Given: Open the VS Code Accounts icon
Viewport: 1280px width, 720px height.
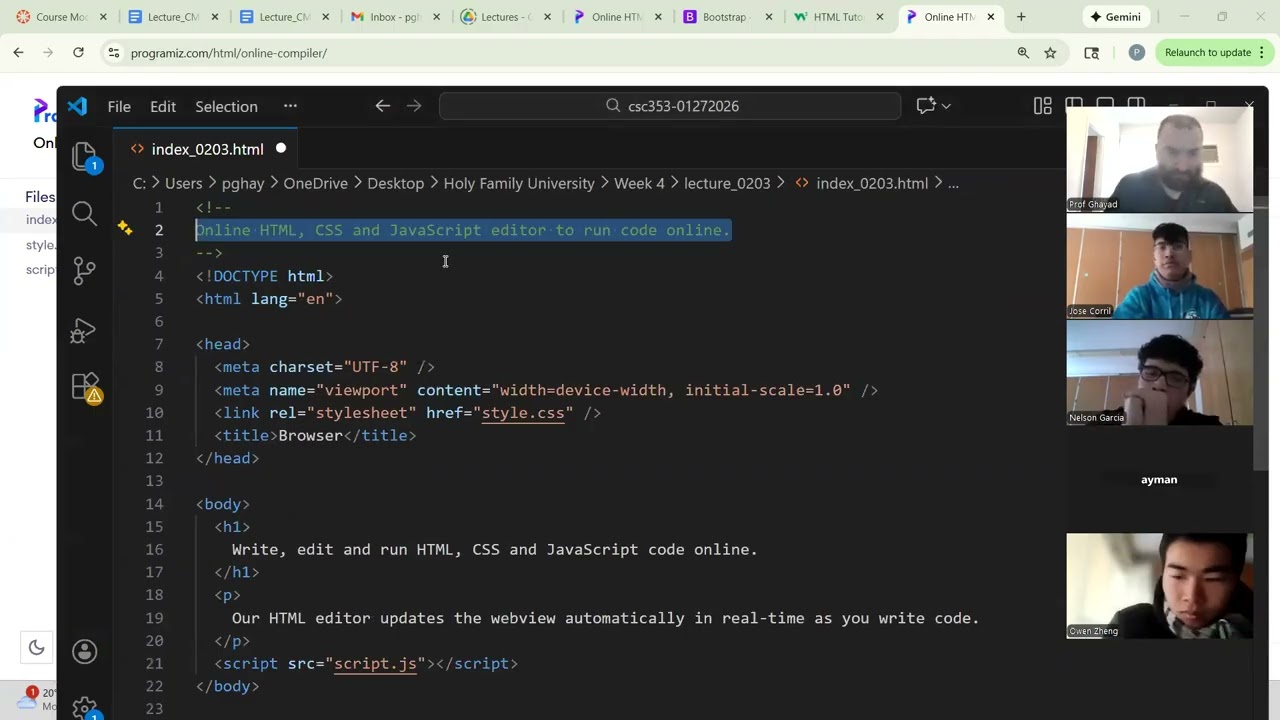Looking at the screenshot, I should point(85,652).
